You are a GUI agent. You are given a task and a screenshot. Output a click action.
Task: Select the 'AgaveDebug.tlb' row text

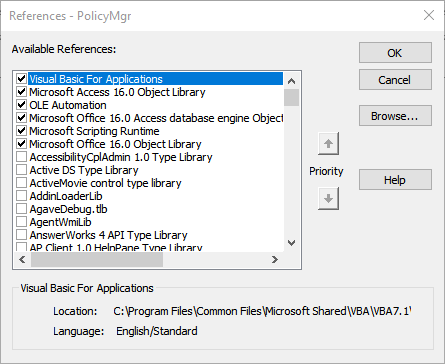click(x=68, y=209)
